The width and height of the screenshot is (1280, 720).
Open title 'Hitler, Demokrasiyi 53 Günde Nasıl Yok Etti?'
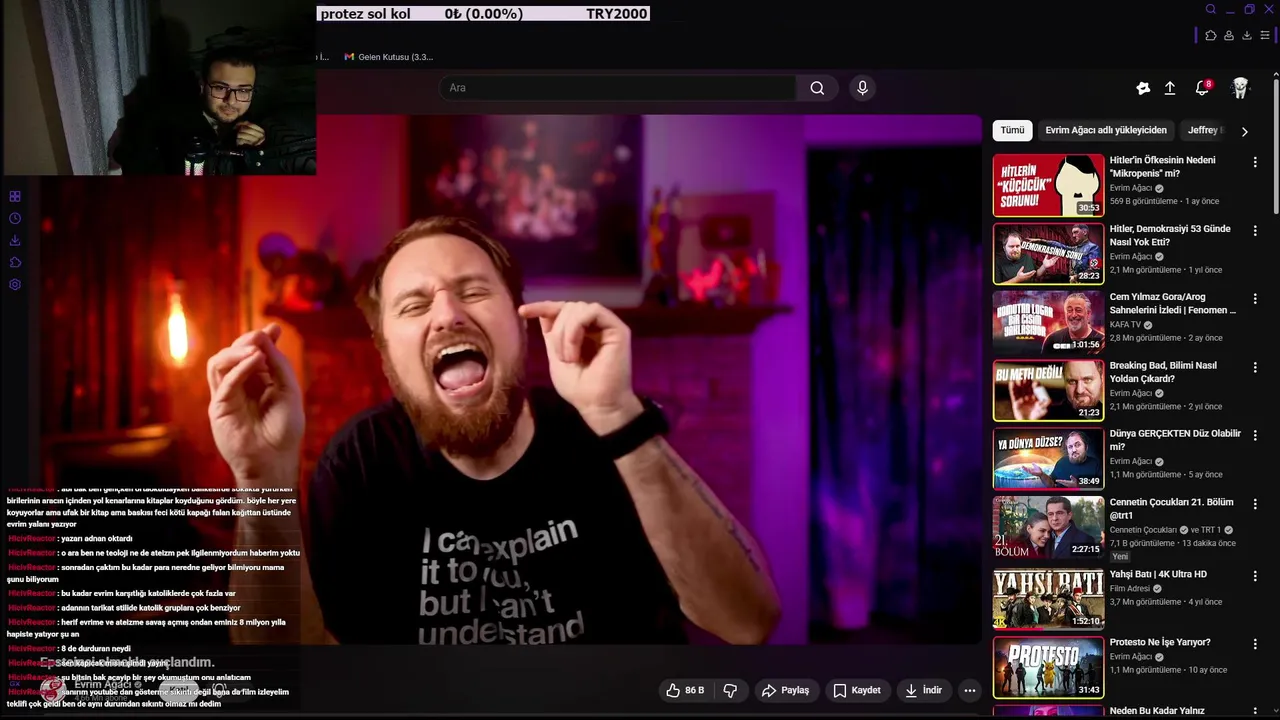point(1170,235)
